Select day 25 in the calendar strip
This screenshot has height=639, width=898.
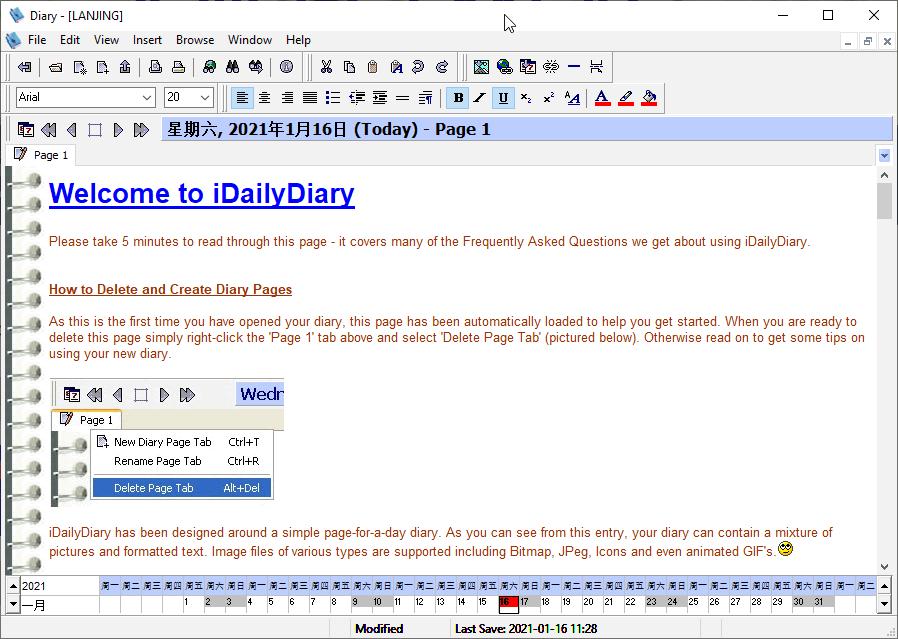coord(698,602)
